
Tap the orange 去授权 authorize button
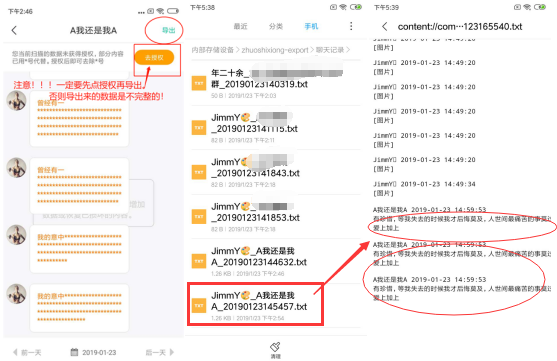pos(154,58)
